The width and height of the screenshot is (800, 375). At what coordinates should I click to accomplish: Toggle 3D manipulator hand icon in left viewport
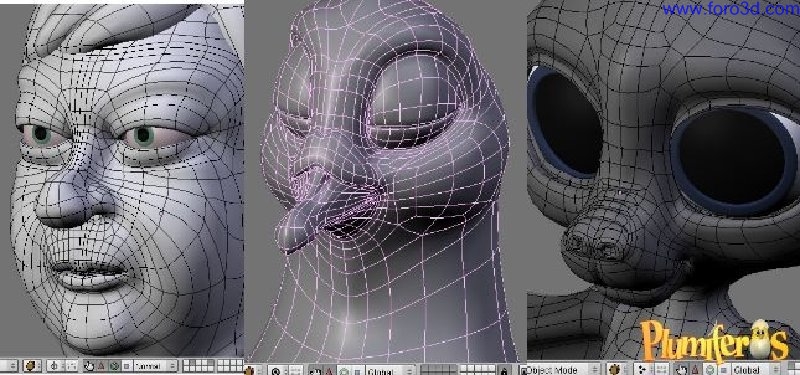point(89,366)
